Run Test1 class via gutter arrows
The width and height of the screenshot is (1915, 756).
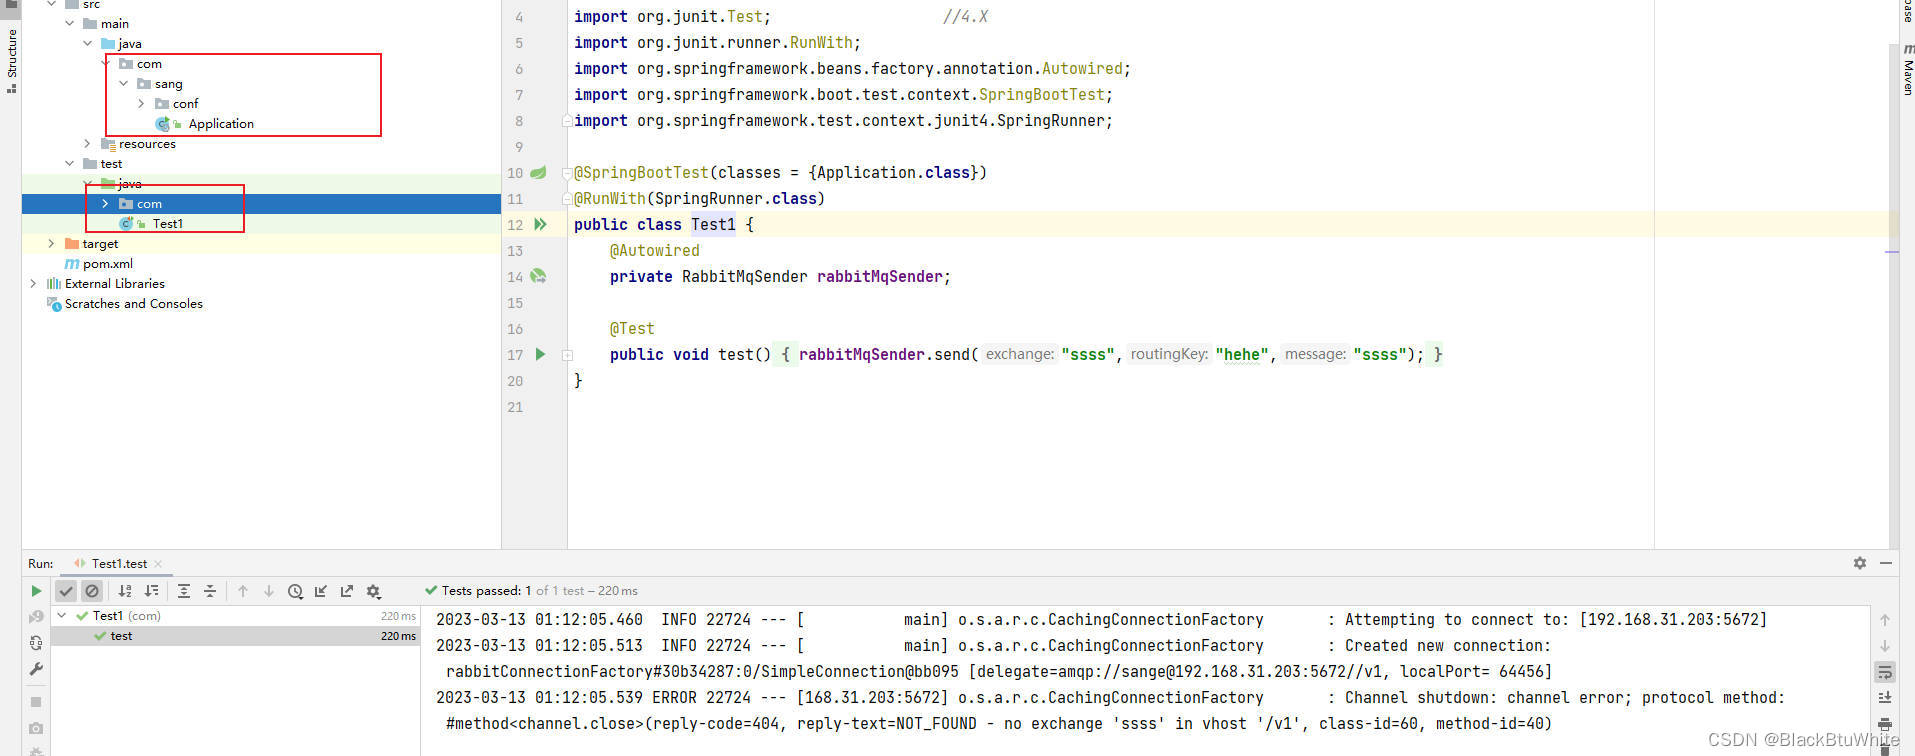(540, 224)
